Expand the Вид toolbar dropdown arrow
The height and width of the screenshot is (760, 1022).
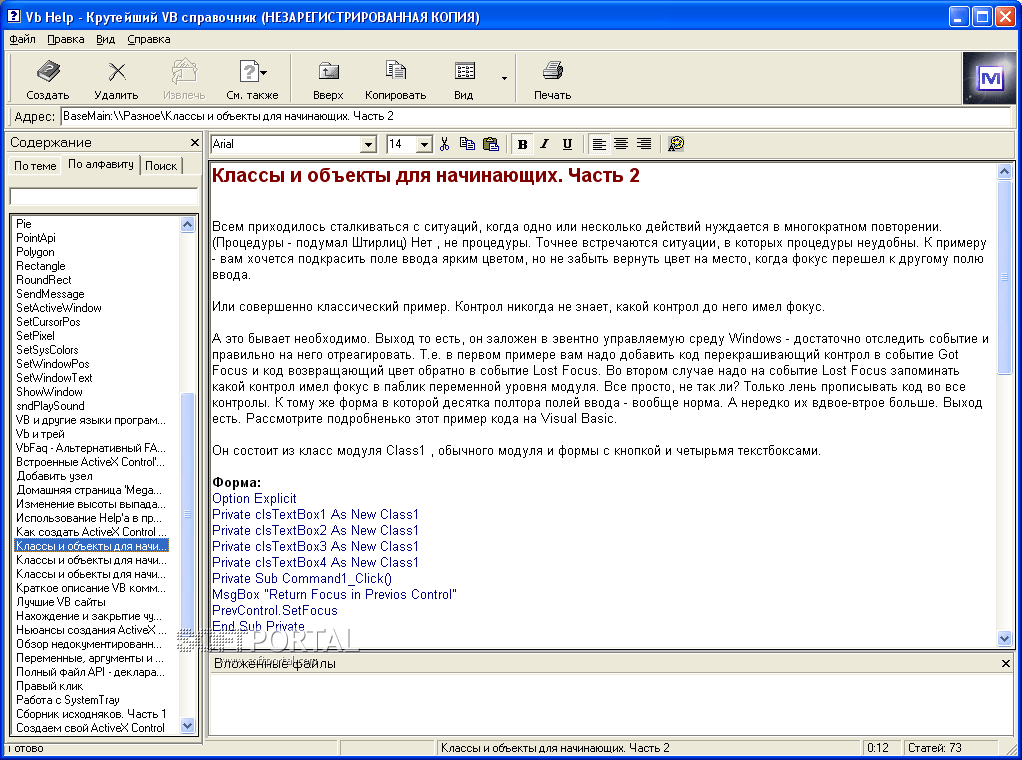pos(504,78)
